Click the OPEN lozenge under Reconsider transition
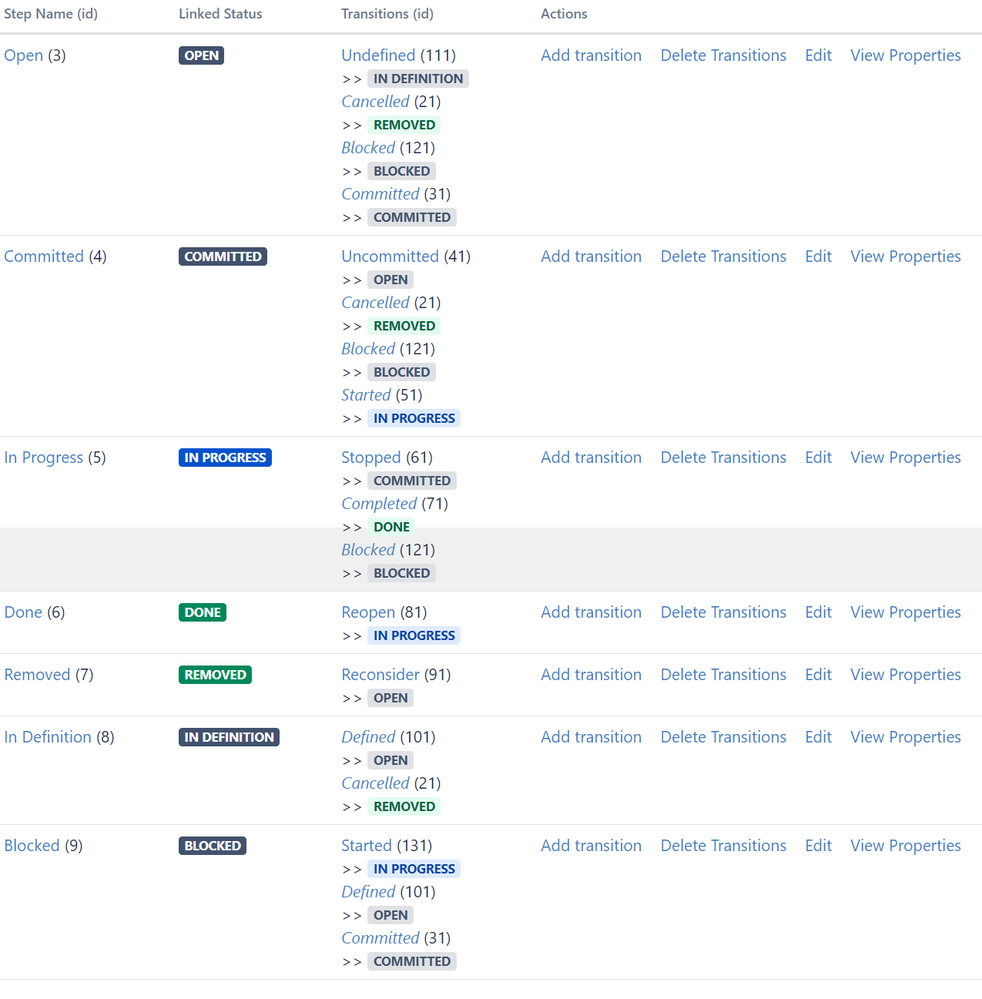Image resolution: width=982 pixels, height=999 pixels. coord(390,697)
